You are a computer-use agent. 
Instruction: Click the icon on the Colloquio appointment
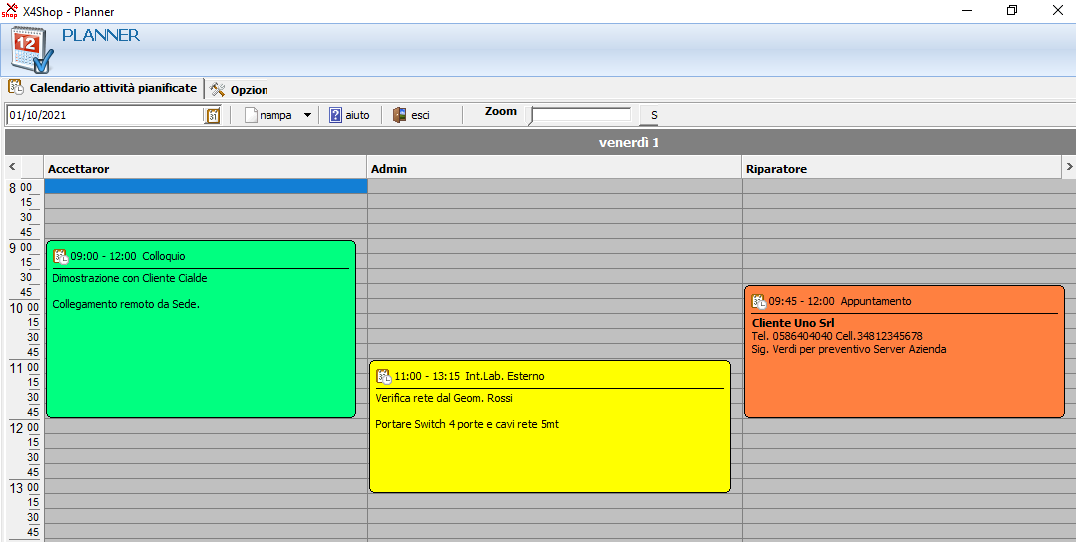point(60,256)
